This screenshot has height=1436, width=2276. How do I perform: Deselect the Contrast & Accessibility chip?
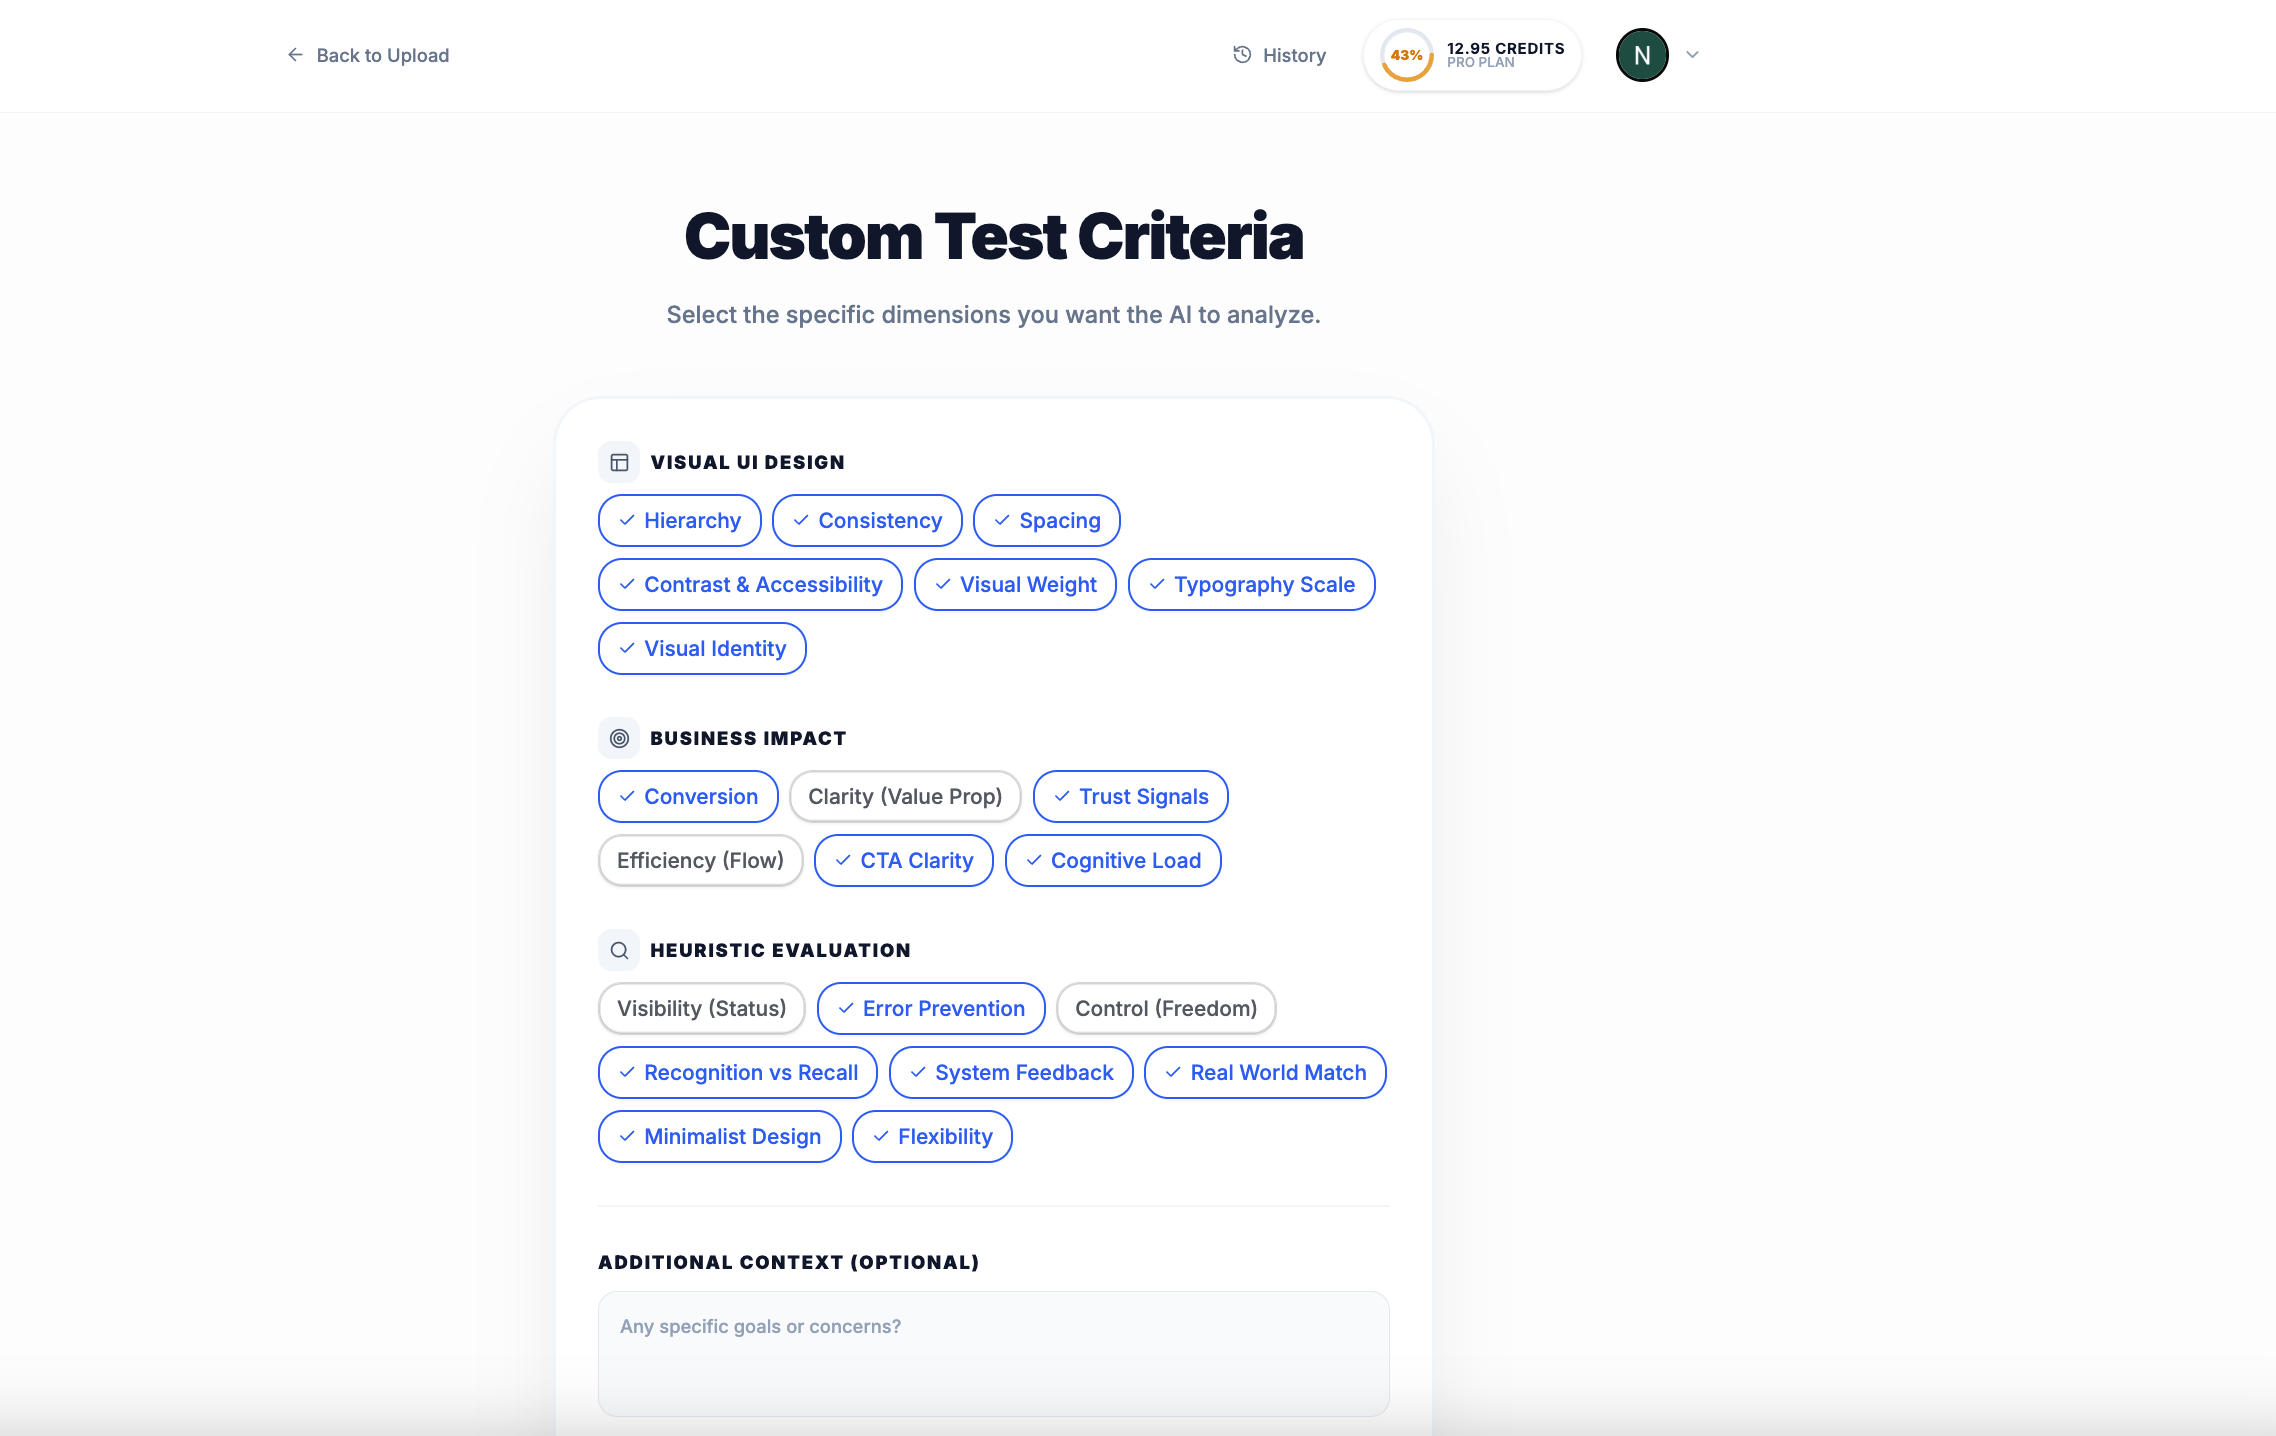click(x=750, y=584)
